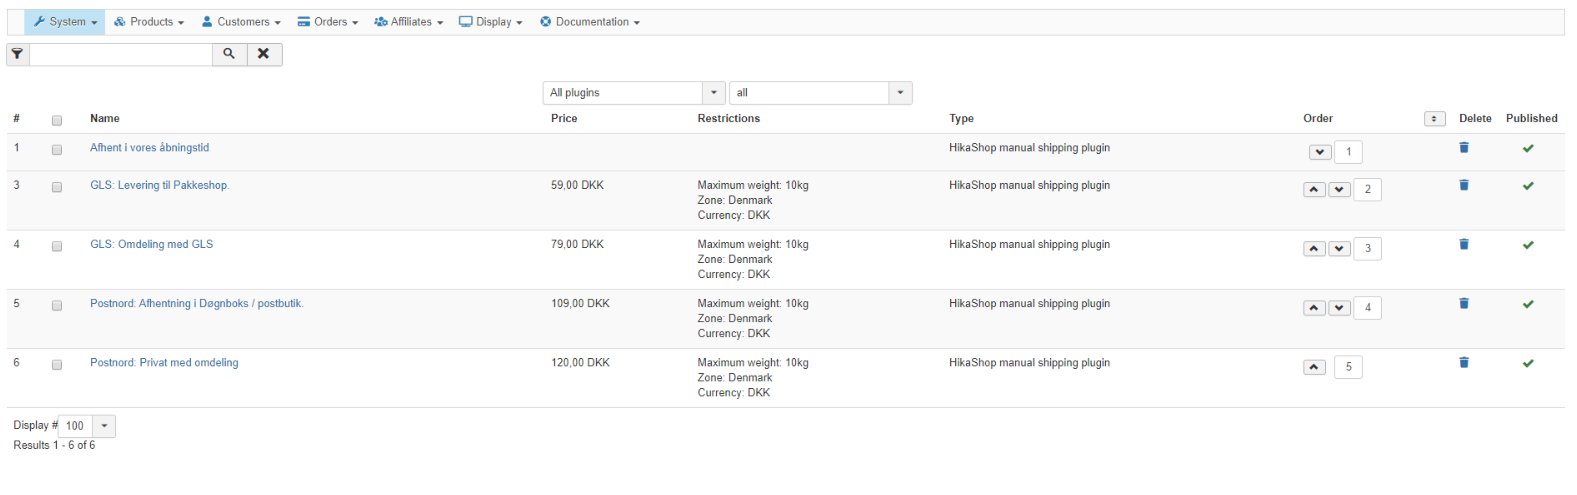
Task: Clear the search filter with X icon
Action: coord(263,54)
